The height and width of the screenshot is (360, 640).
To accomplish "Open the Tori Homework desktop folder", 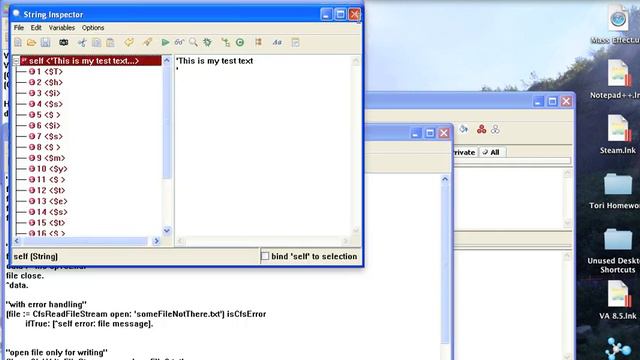I will 618,191.
